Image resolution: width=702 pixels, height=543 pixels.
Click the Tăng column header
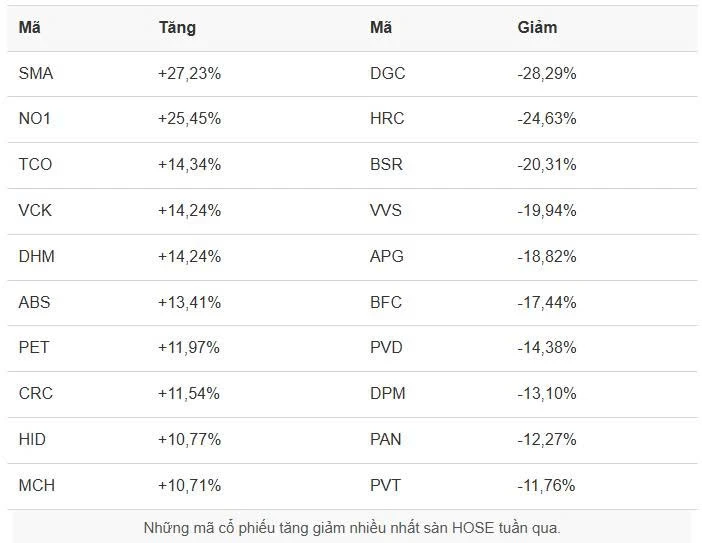pos(177,28)
